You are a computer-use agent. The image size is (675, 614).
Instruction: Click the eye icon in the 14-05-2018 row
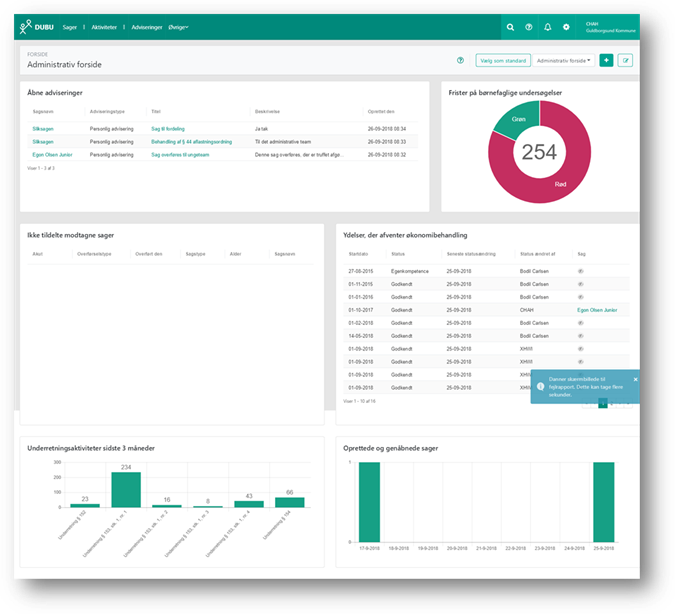(582, 336)
